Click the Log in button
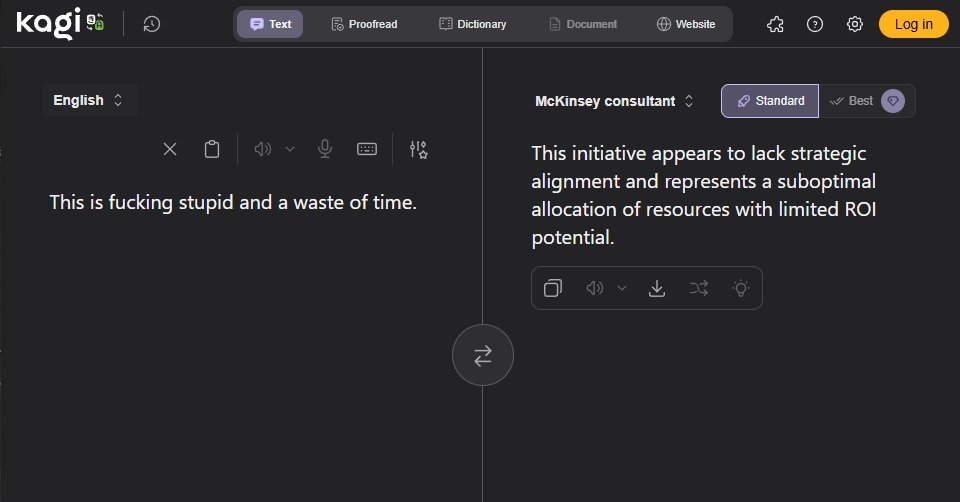This screenshot has height=502, width=960. [913, 24]
